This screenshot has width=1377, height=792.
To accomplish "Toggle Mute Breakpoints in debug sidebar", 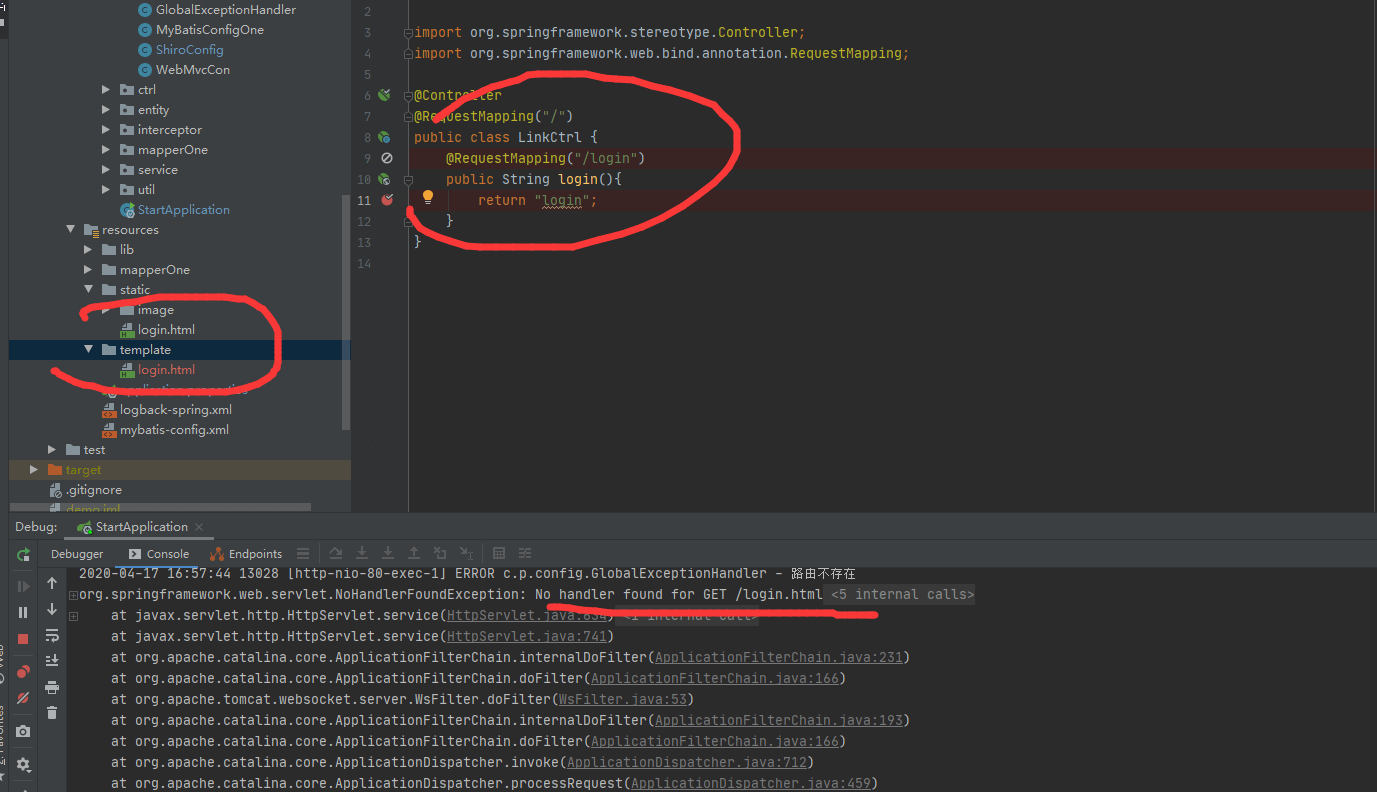I will tap(23, 698).
